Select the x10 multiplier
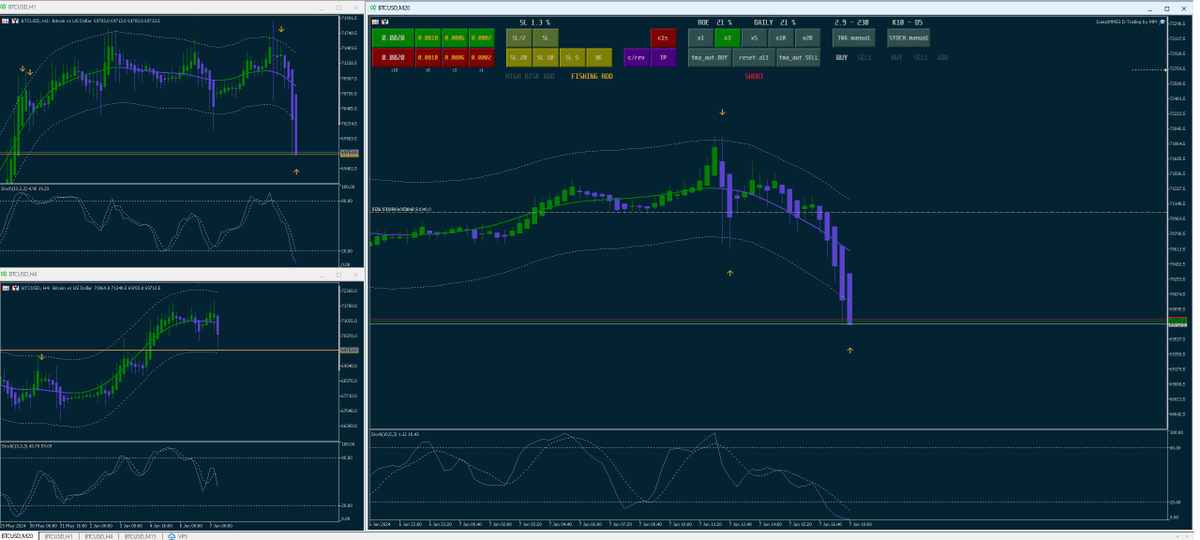The image size is (1200, 540). [781, 38]
